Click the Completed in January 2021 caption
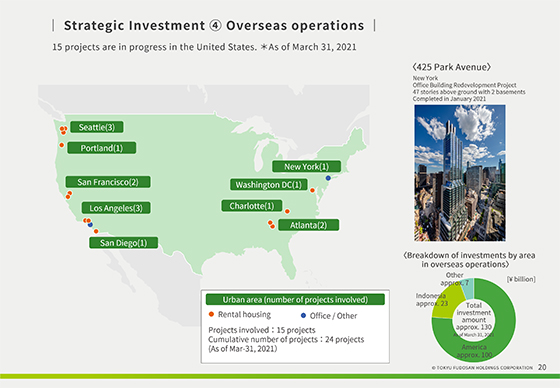The image size is (560, 388). click(x=449, y=99)
